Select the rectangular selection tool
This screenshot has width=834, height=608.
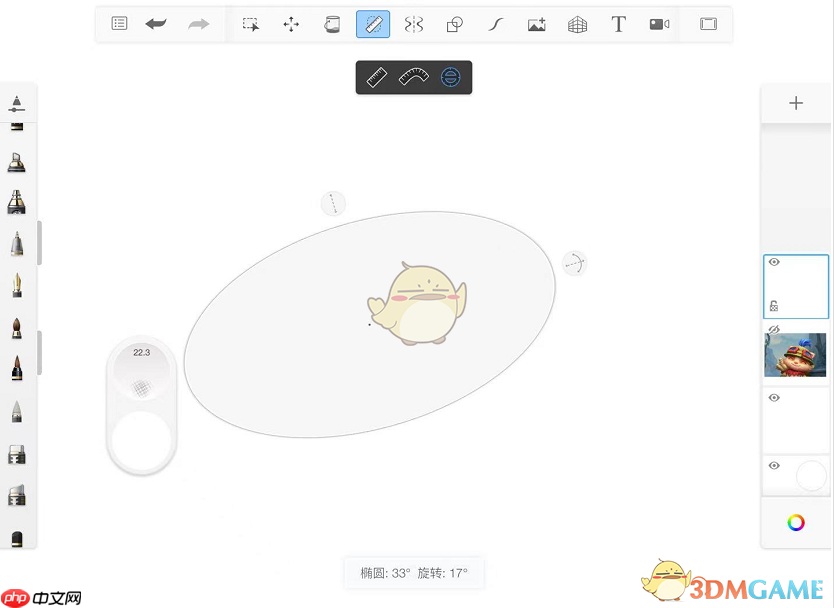coord(251,24)
